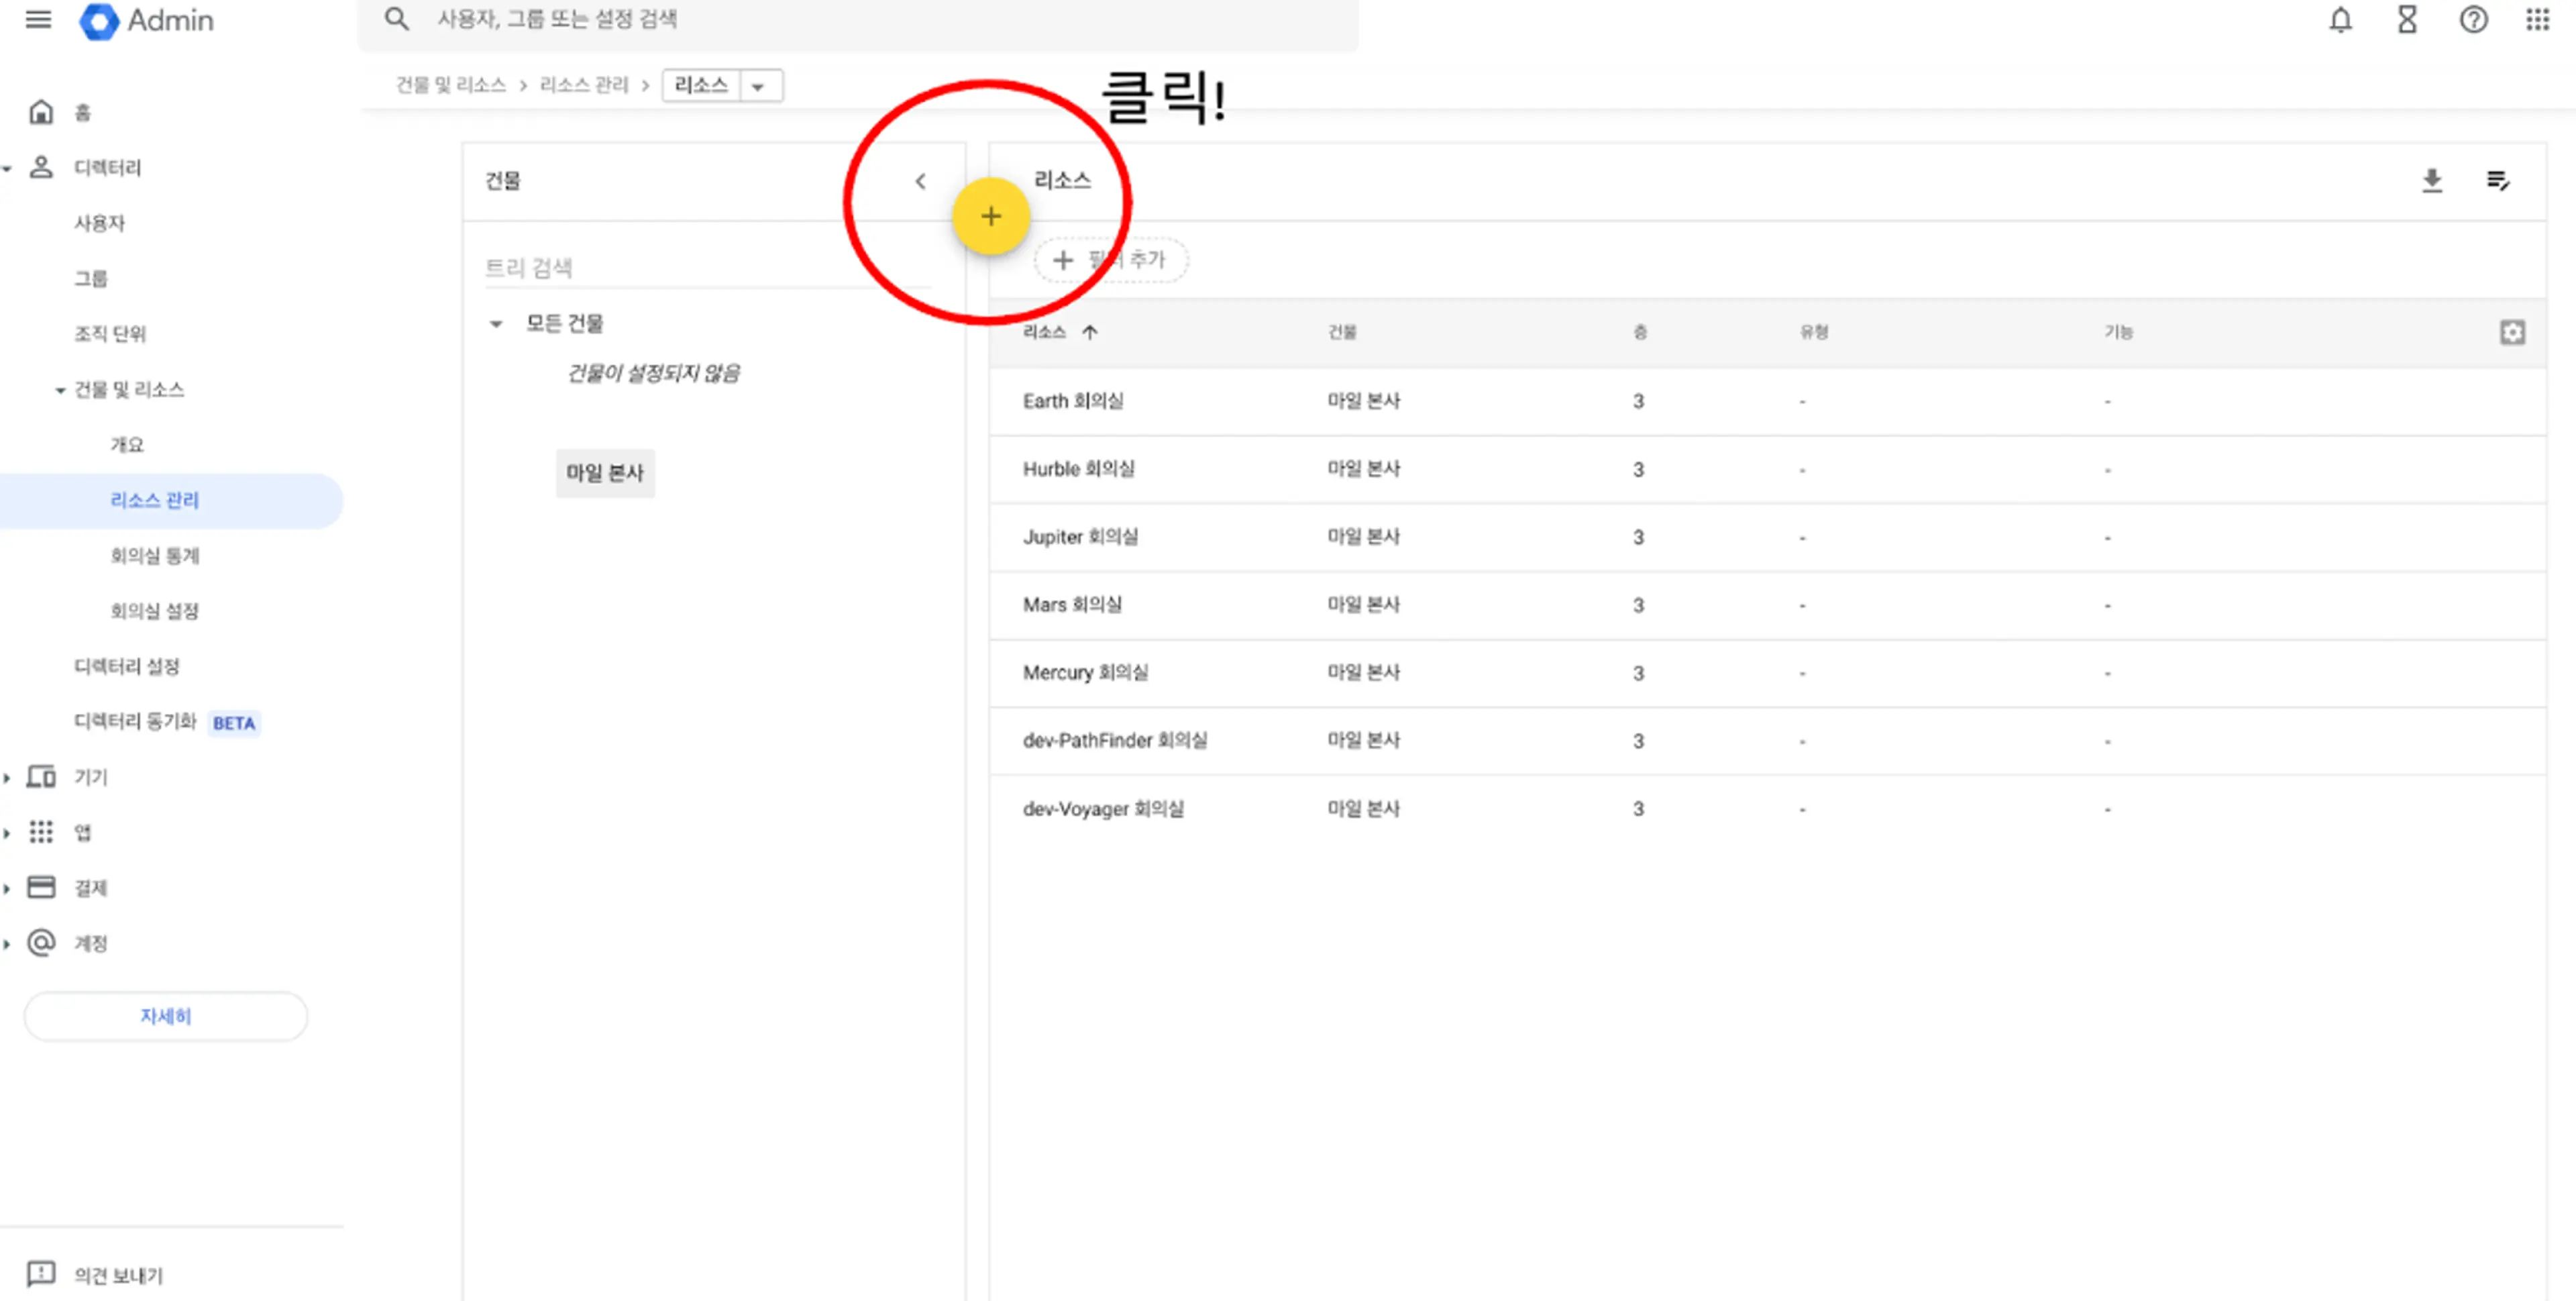This screenshot has height=1301, width=2576.
Task: Open the main hamburger menu
Action: coord(38,20)
